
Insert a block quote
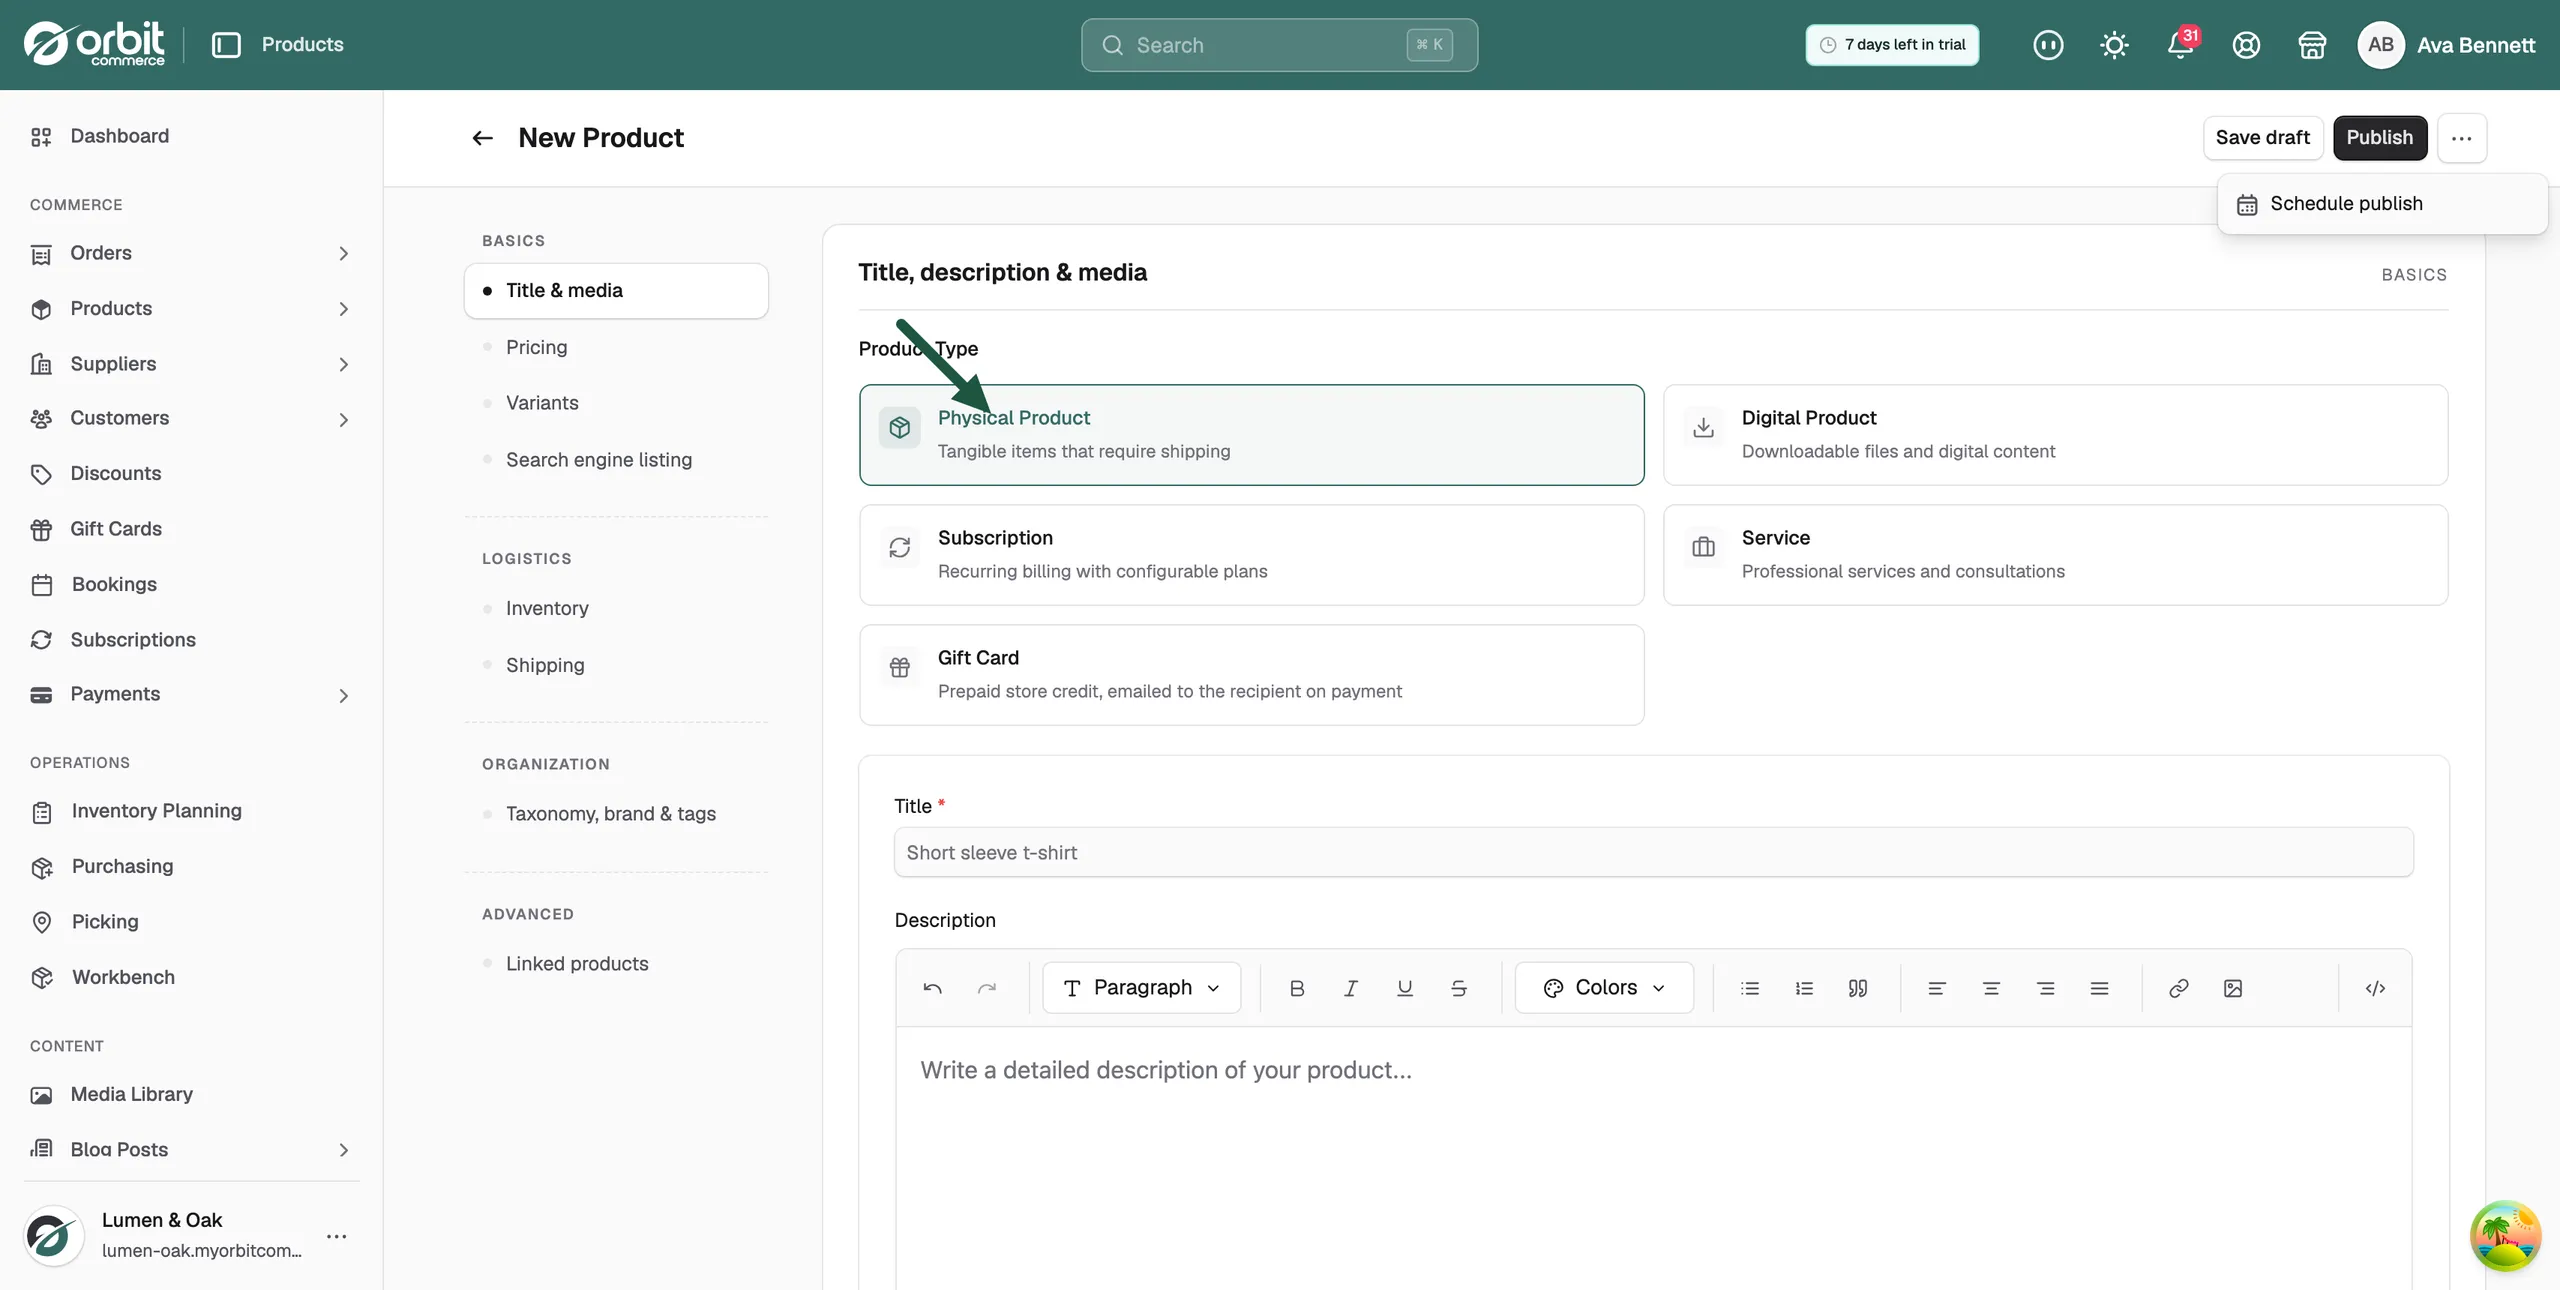pyautogui.click(x=1858, y=988)
